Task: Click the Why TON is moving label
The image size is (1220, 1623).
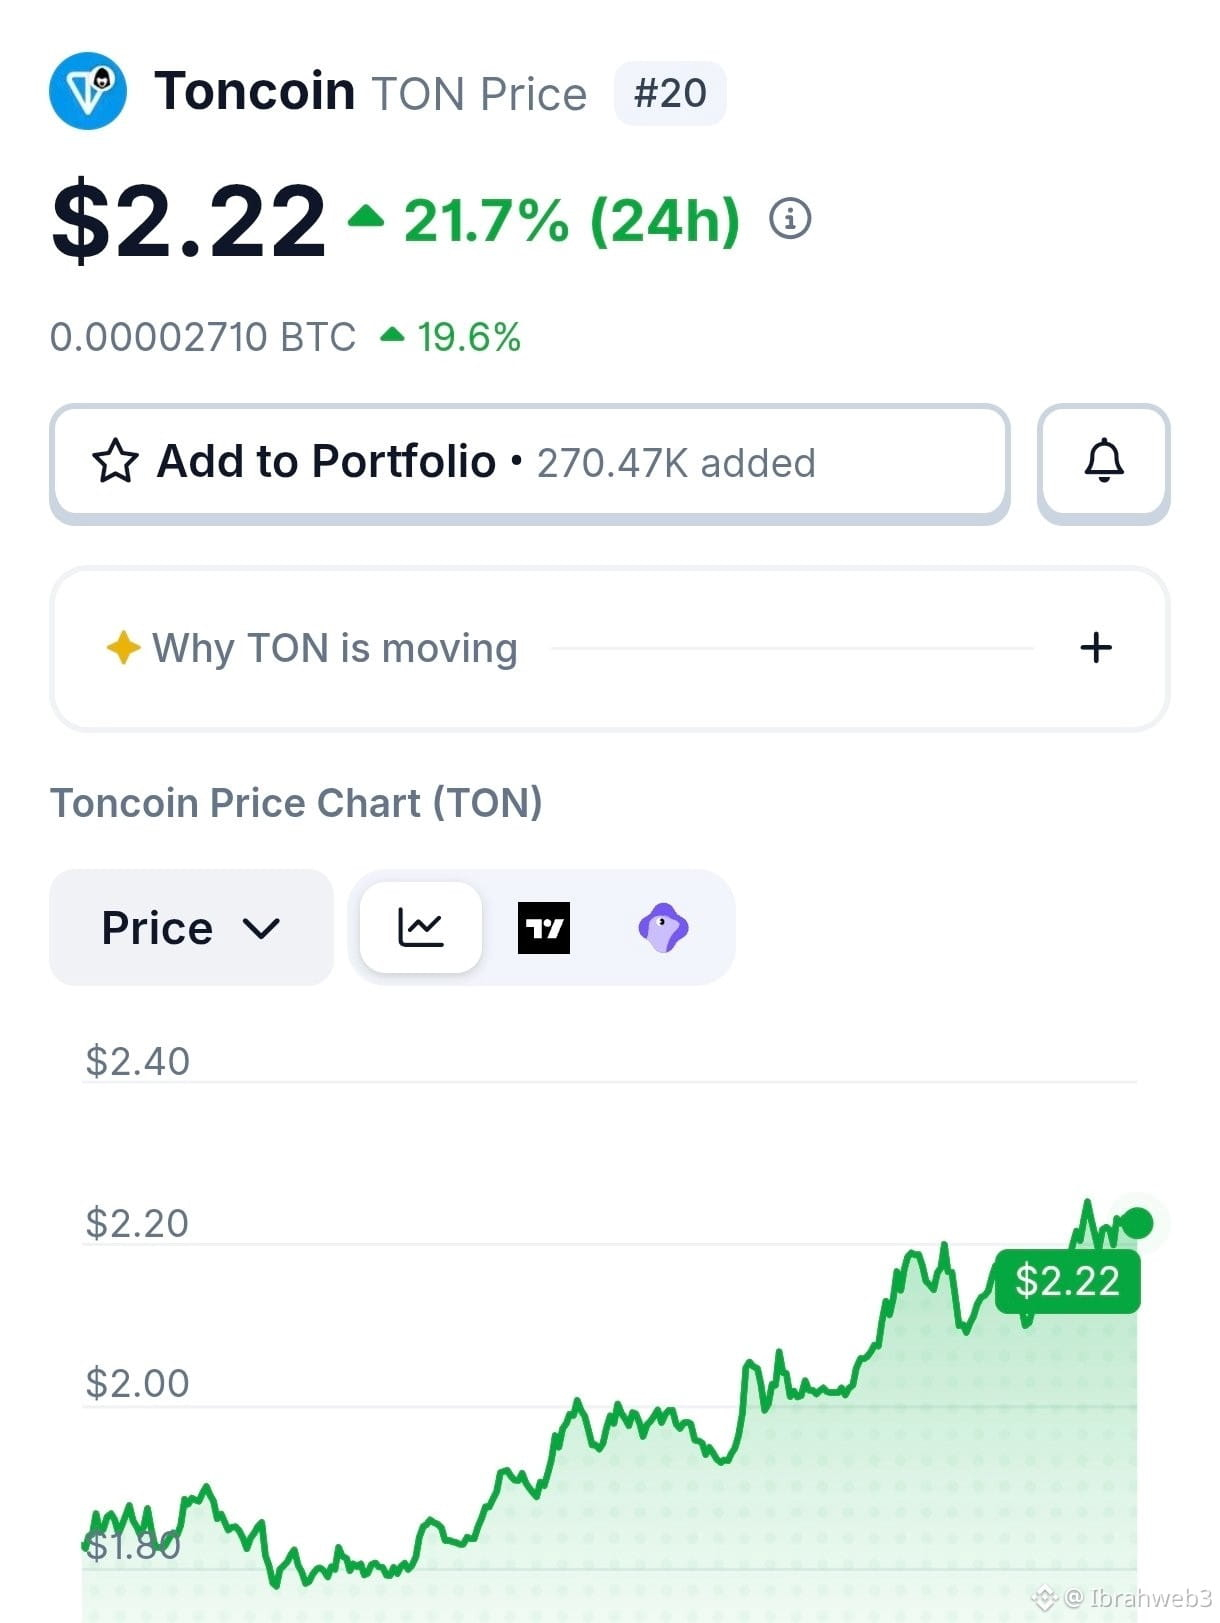Action: (x=335, y=648)
